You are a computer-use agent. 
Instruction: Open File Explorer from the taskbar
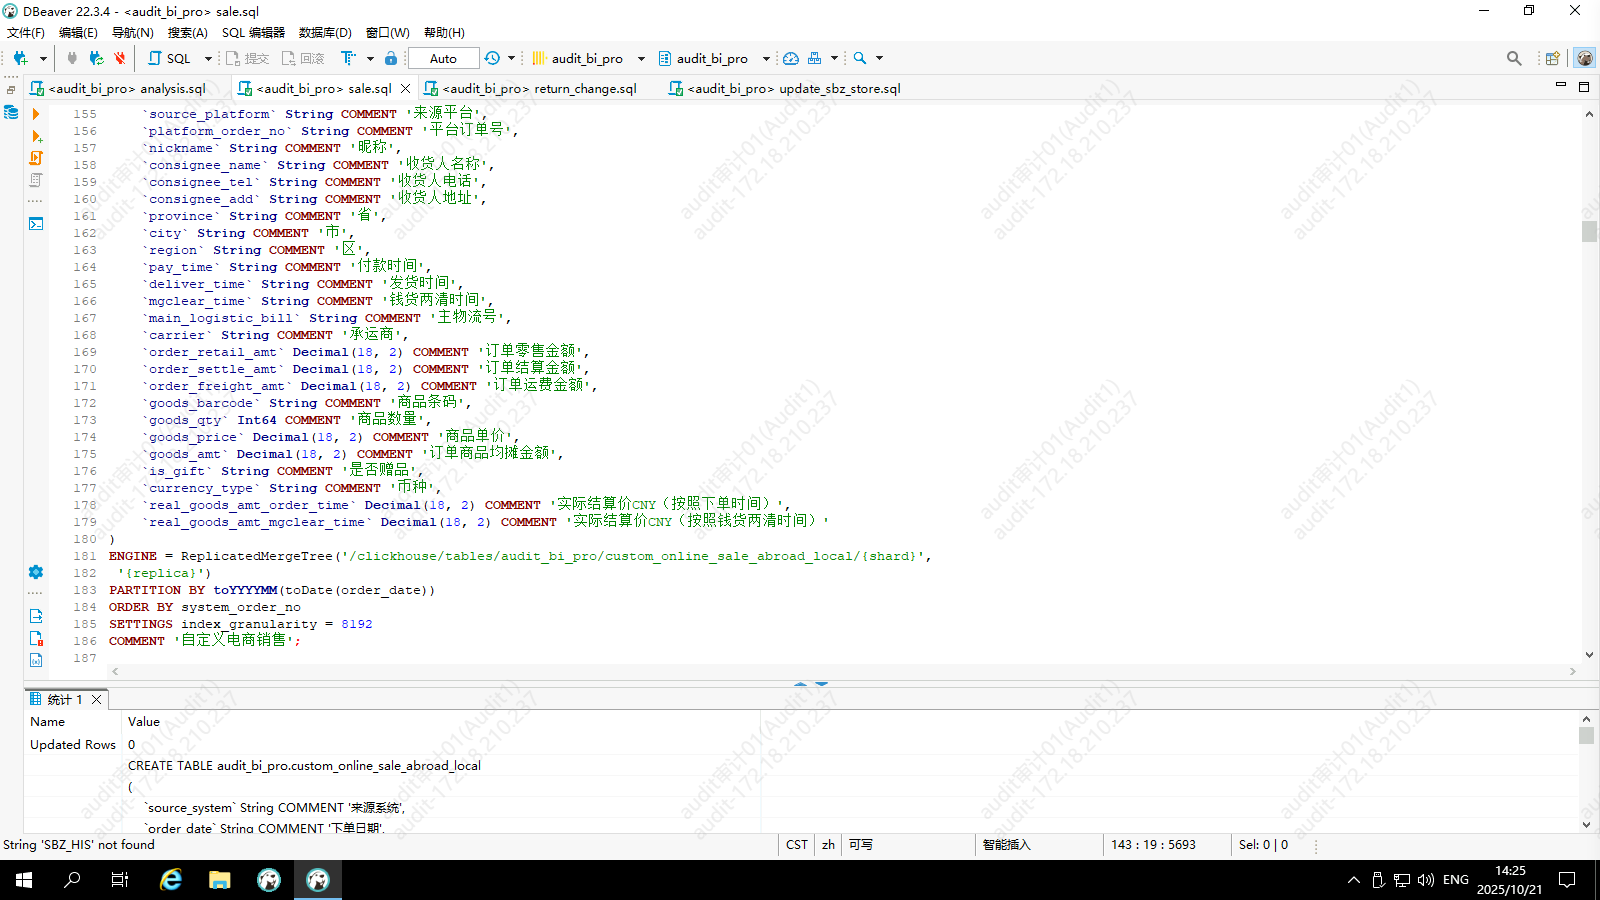tap(220, 880)
